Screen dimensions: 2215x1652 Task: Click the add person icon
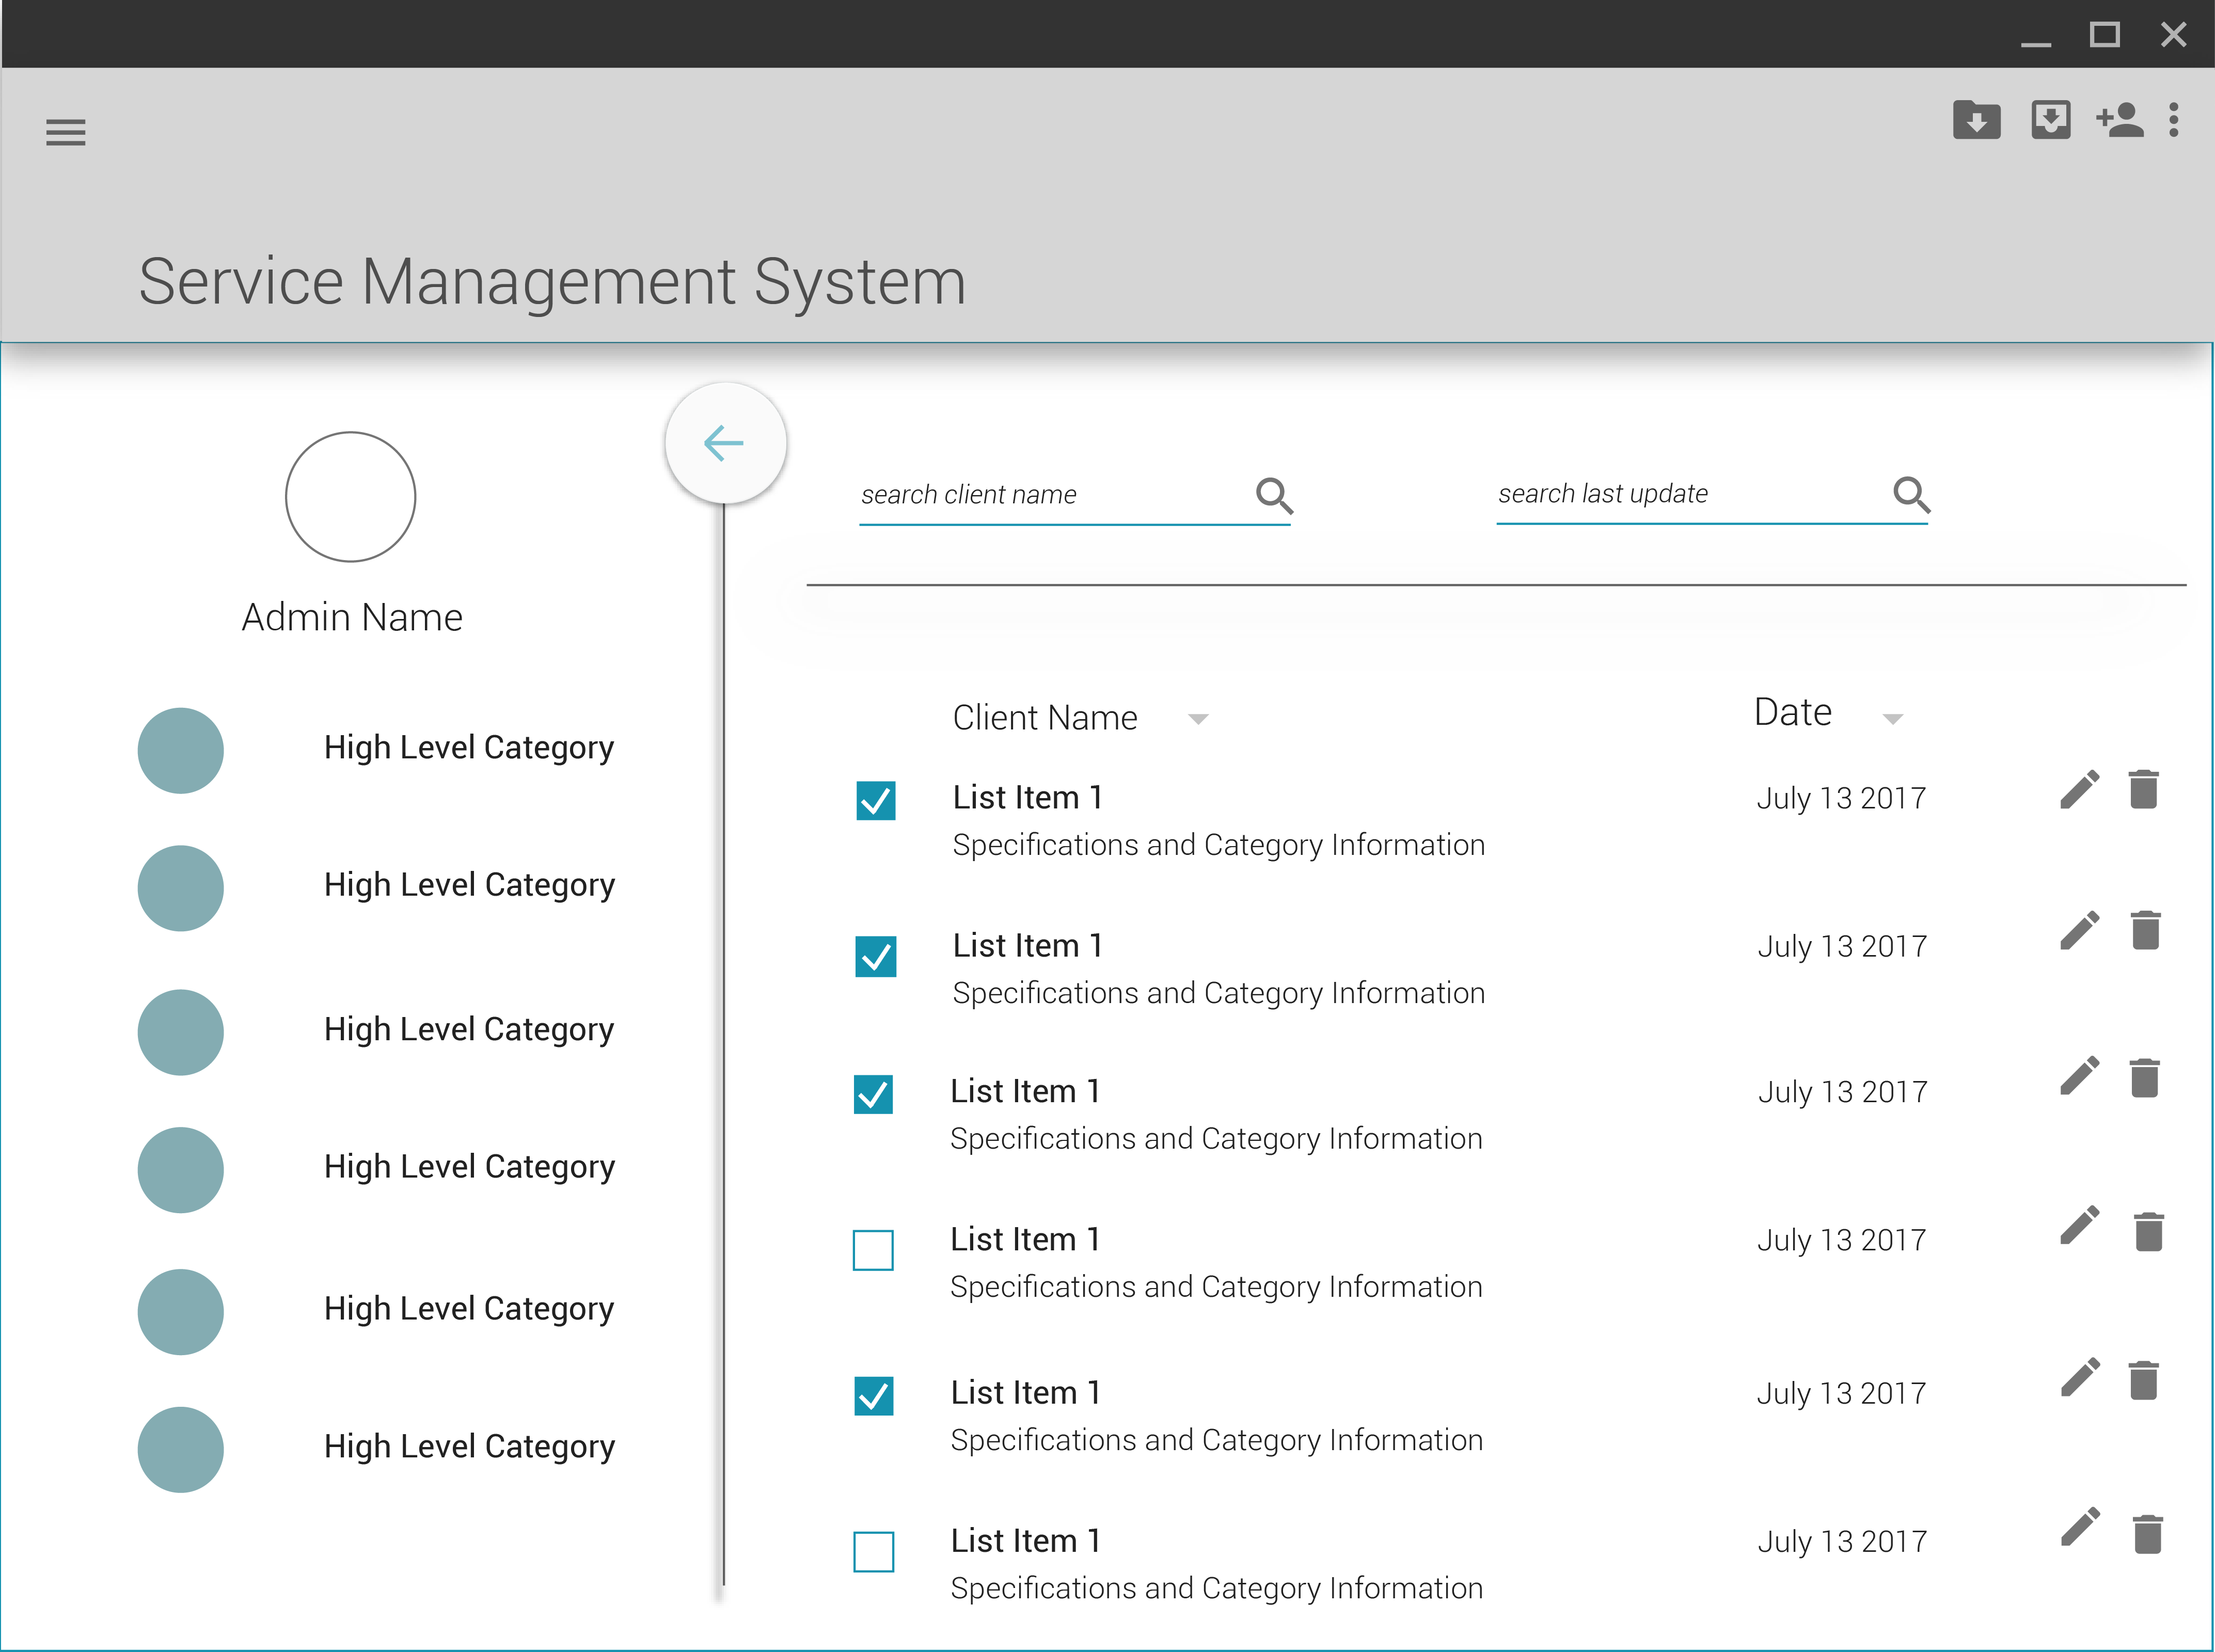tap(2120, 120)
